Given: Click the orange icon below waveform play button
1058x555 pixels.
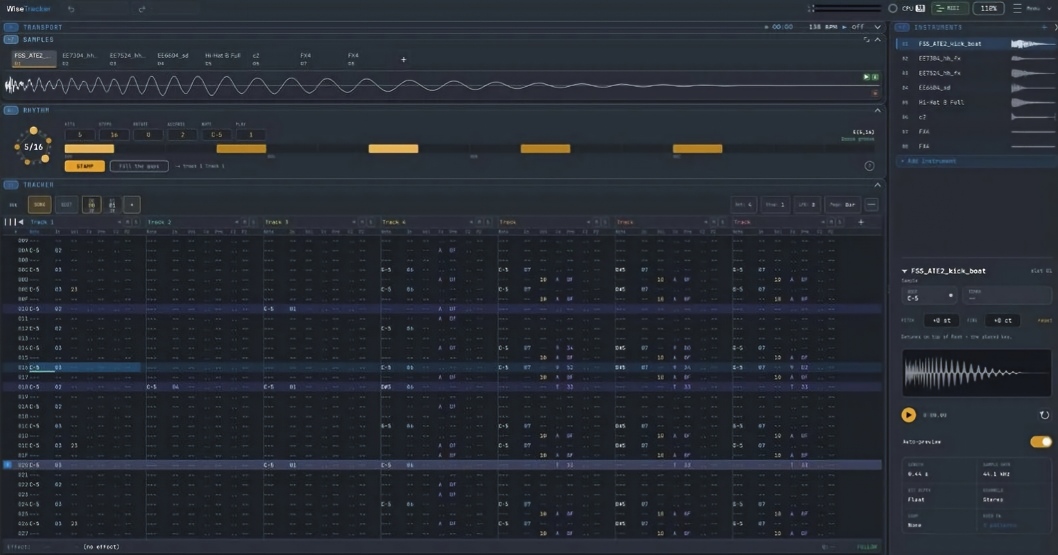Looking at the screenshot, I should 875,94.
